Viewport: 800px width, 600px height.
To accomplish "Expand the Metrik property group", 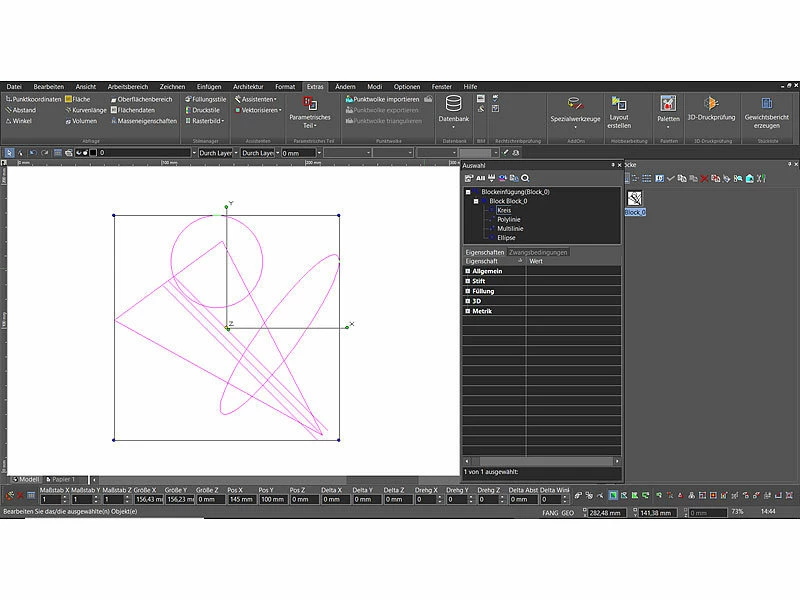I will [x=468, y=311].
